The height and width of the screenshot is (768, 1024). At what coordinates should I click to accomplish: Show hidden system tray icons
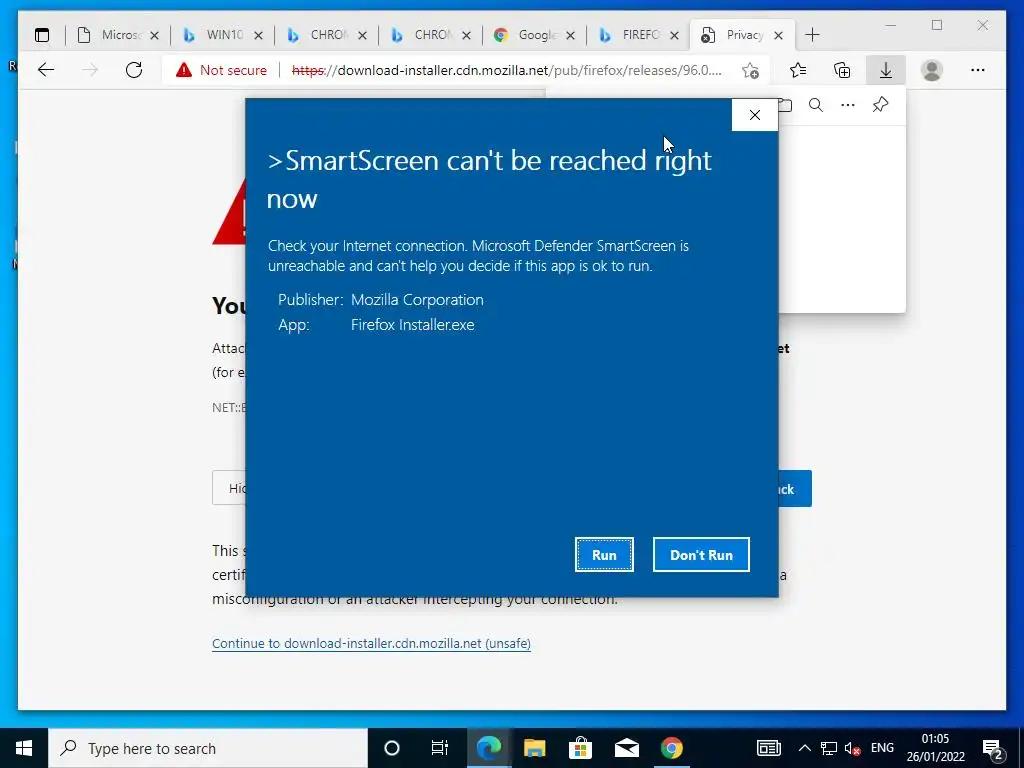(805, 748)
